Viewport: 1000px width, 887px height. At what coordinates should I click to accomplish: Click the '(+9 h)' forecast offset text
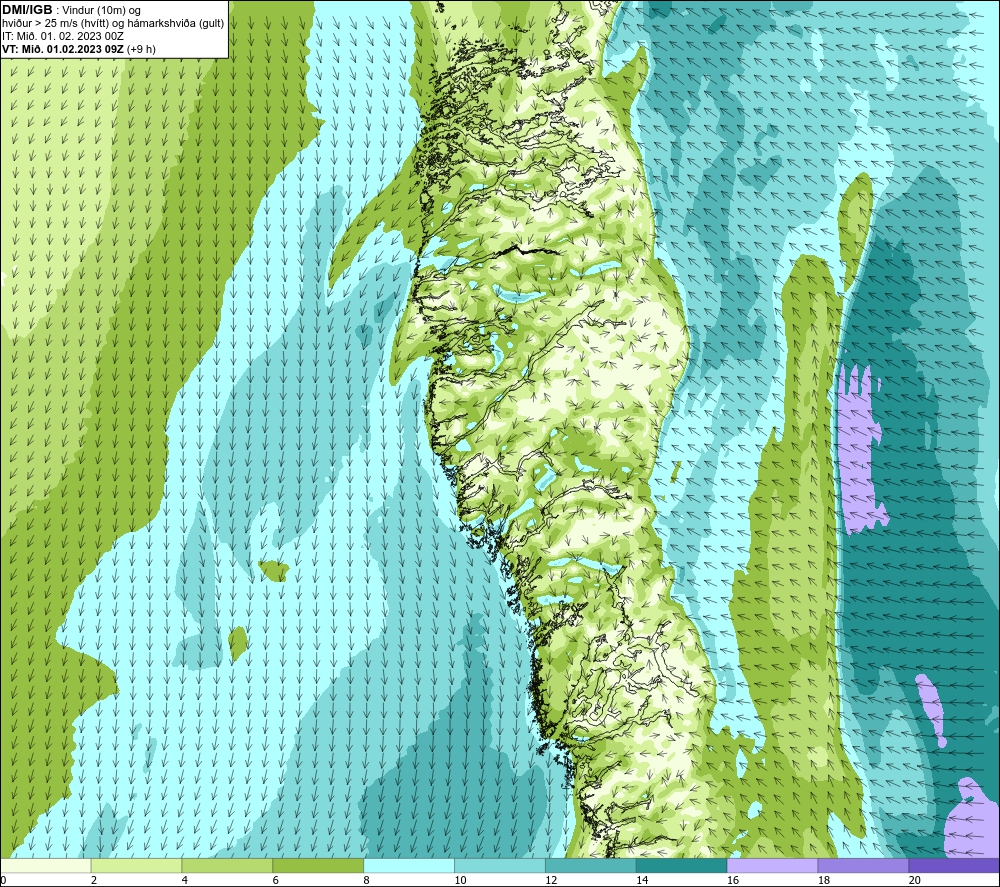click(x=142, y=49)
